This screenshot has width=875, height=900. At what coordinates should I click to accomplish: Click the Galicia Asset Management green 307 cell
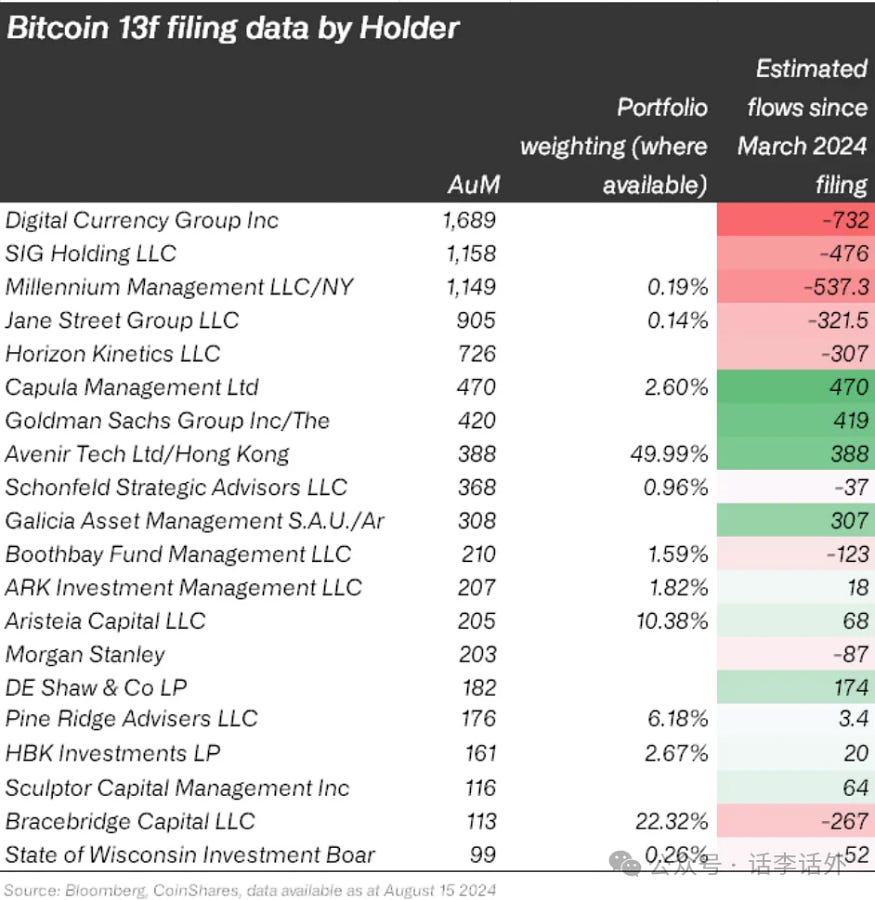(795, 520)
